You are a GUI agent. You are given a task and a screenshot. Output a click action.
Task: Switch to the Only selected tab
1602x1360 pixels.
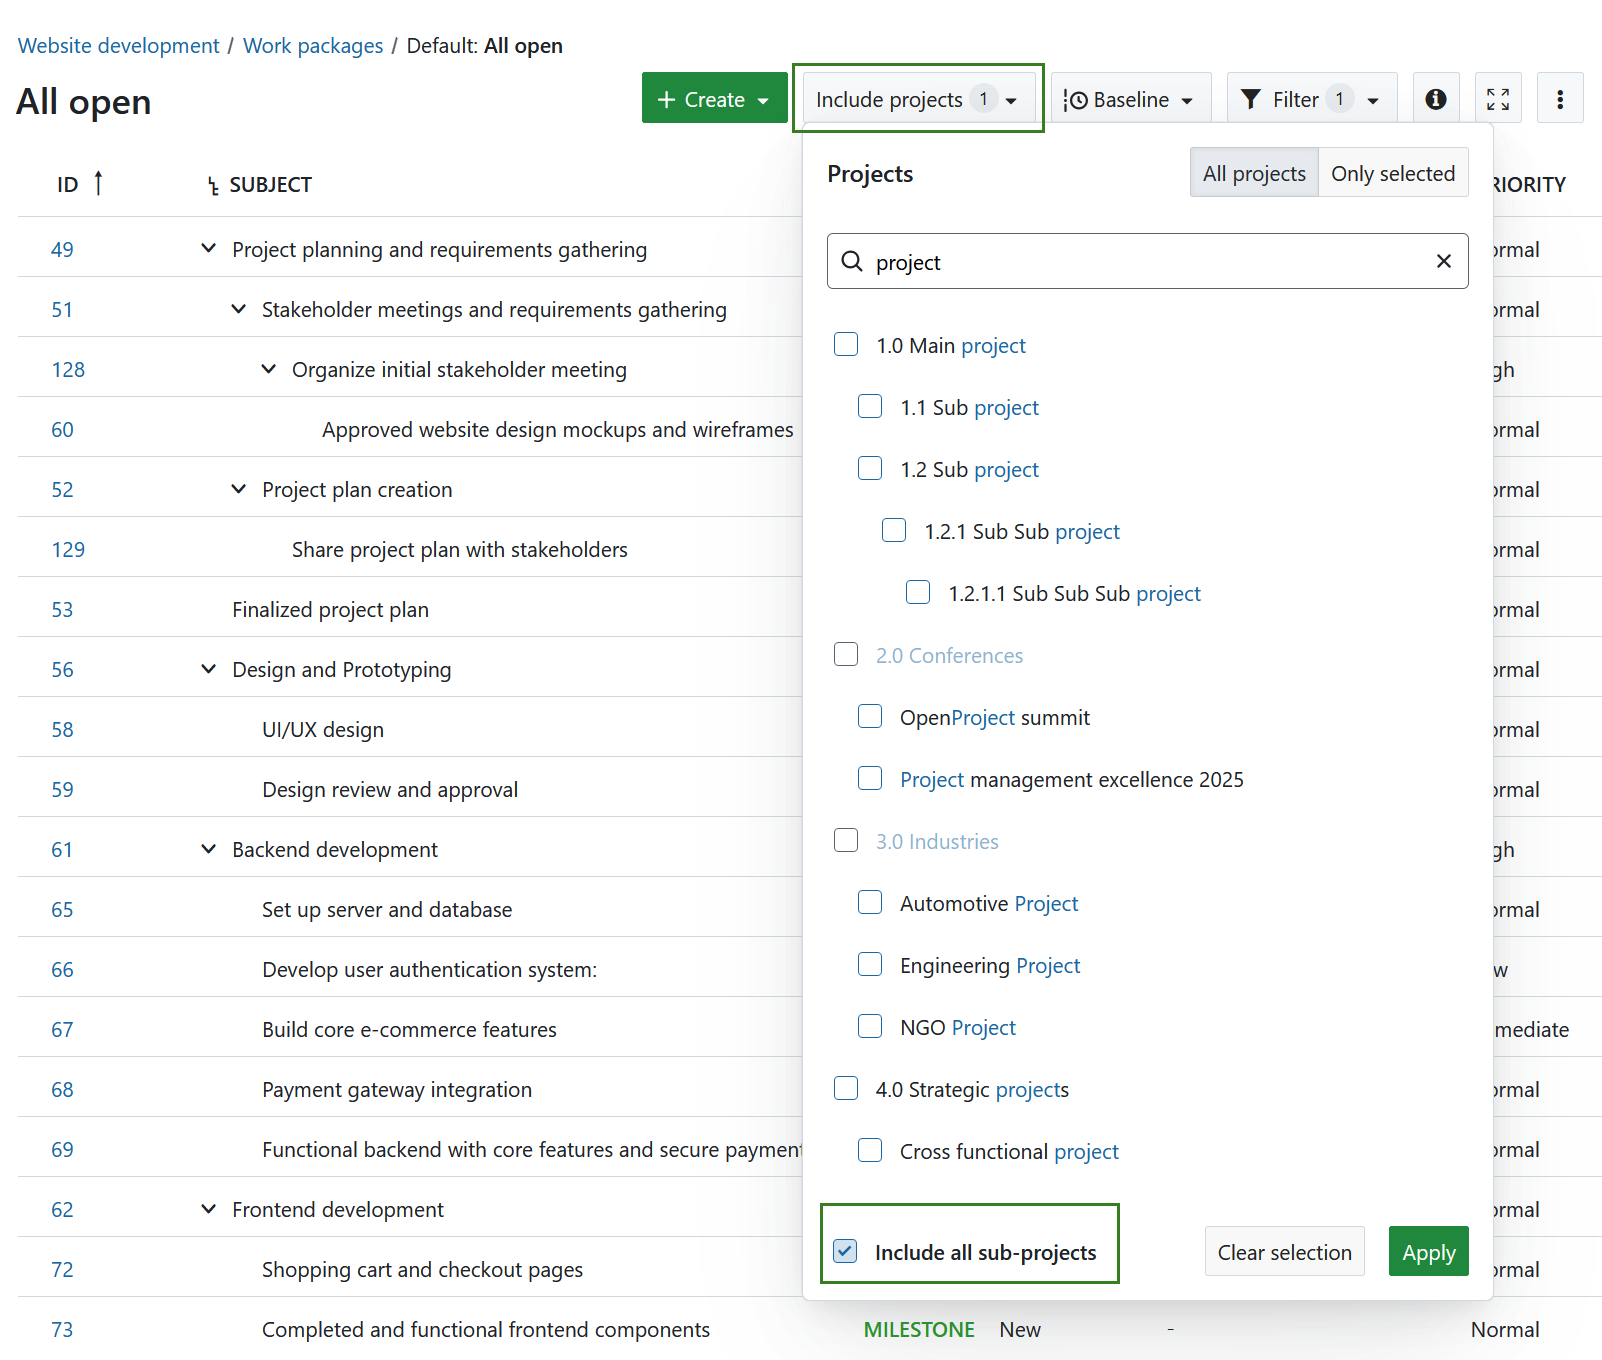coord(1393,172)
